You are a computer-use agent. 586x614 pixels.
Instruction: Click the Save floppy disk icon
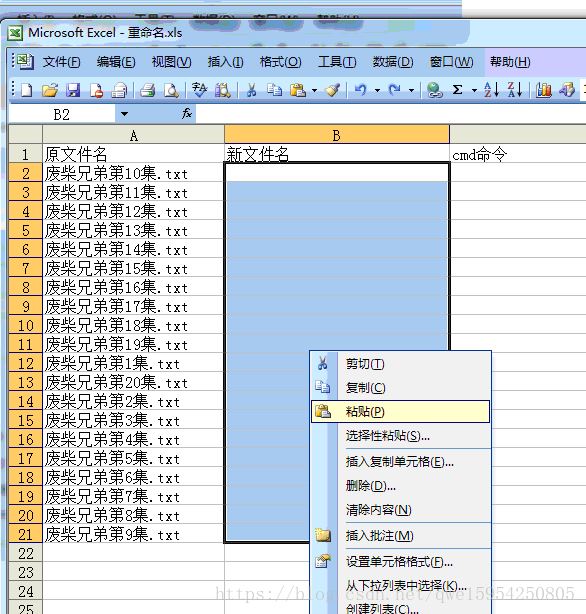tap(73, 90)
